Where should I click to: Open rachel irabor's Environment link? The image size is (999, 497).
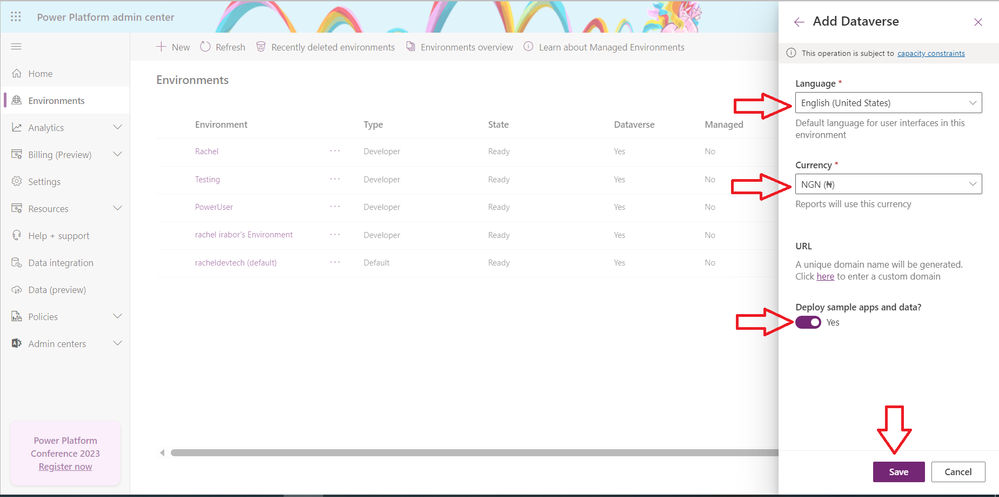[244, 234]
